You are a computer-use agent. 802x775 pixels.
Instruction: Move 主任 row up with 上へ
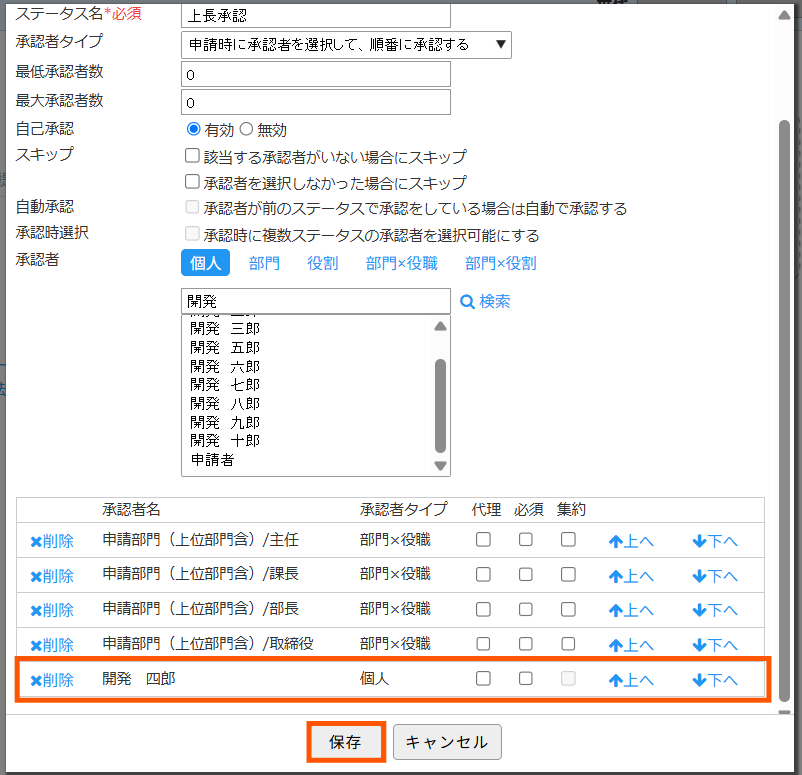coord(631,541)
